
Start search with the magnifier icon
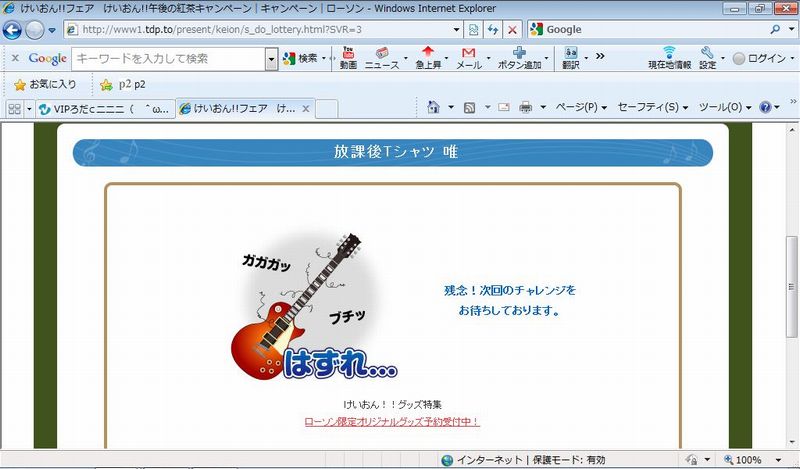776,30
